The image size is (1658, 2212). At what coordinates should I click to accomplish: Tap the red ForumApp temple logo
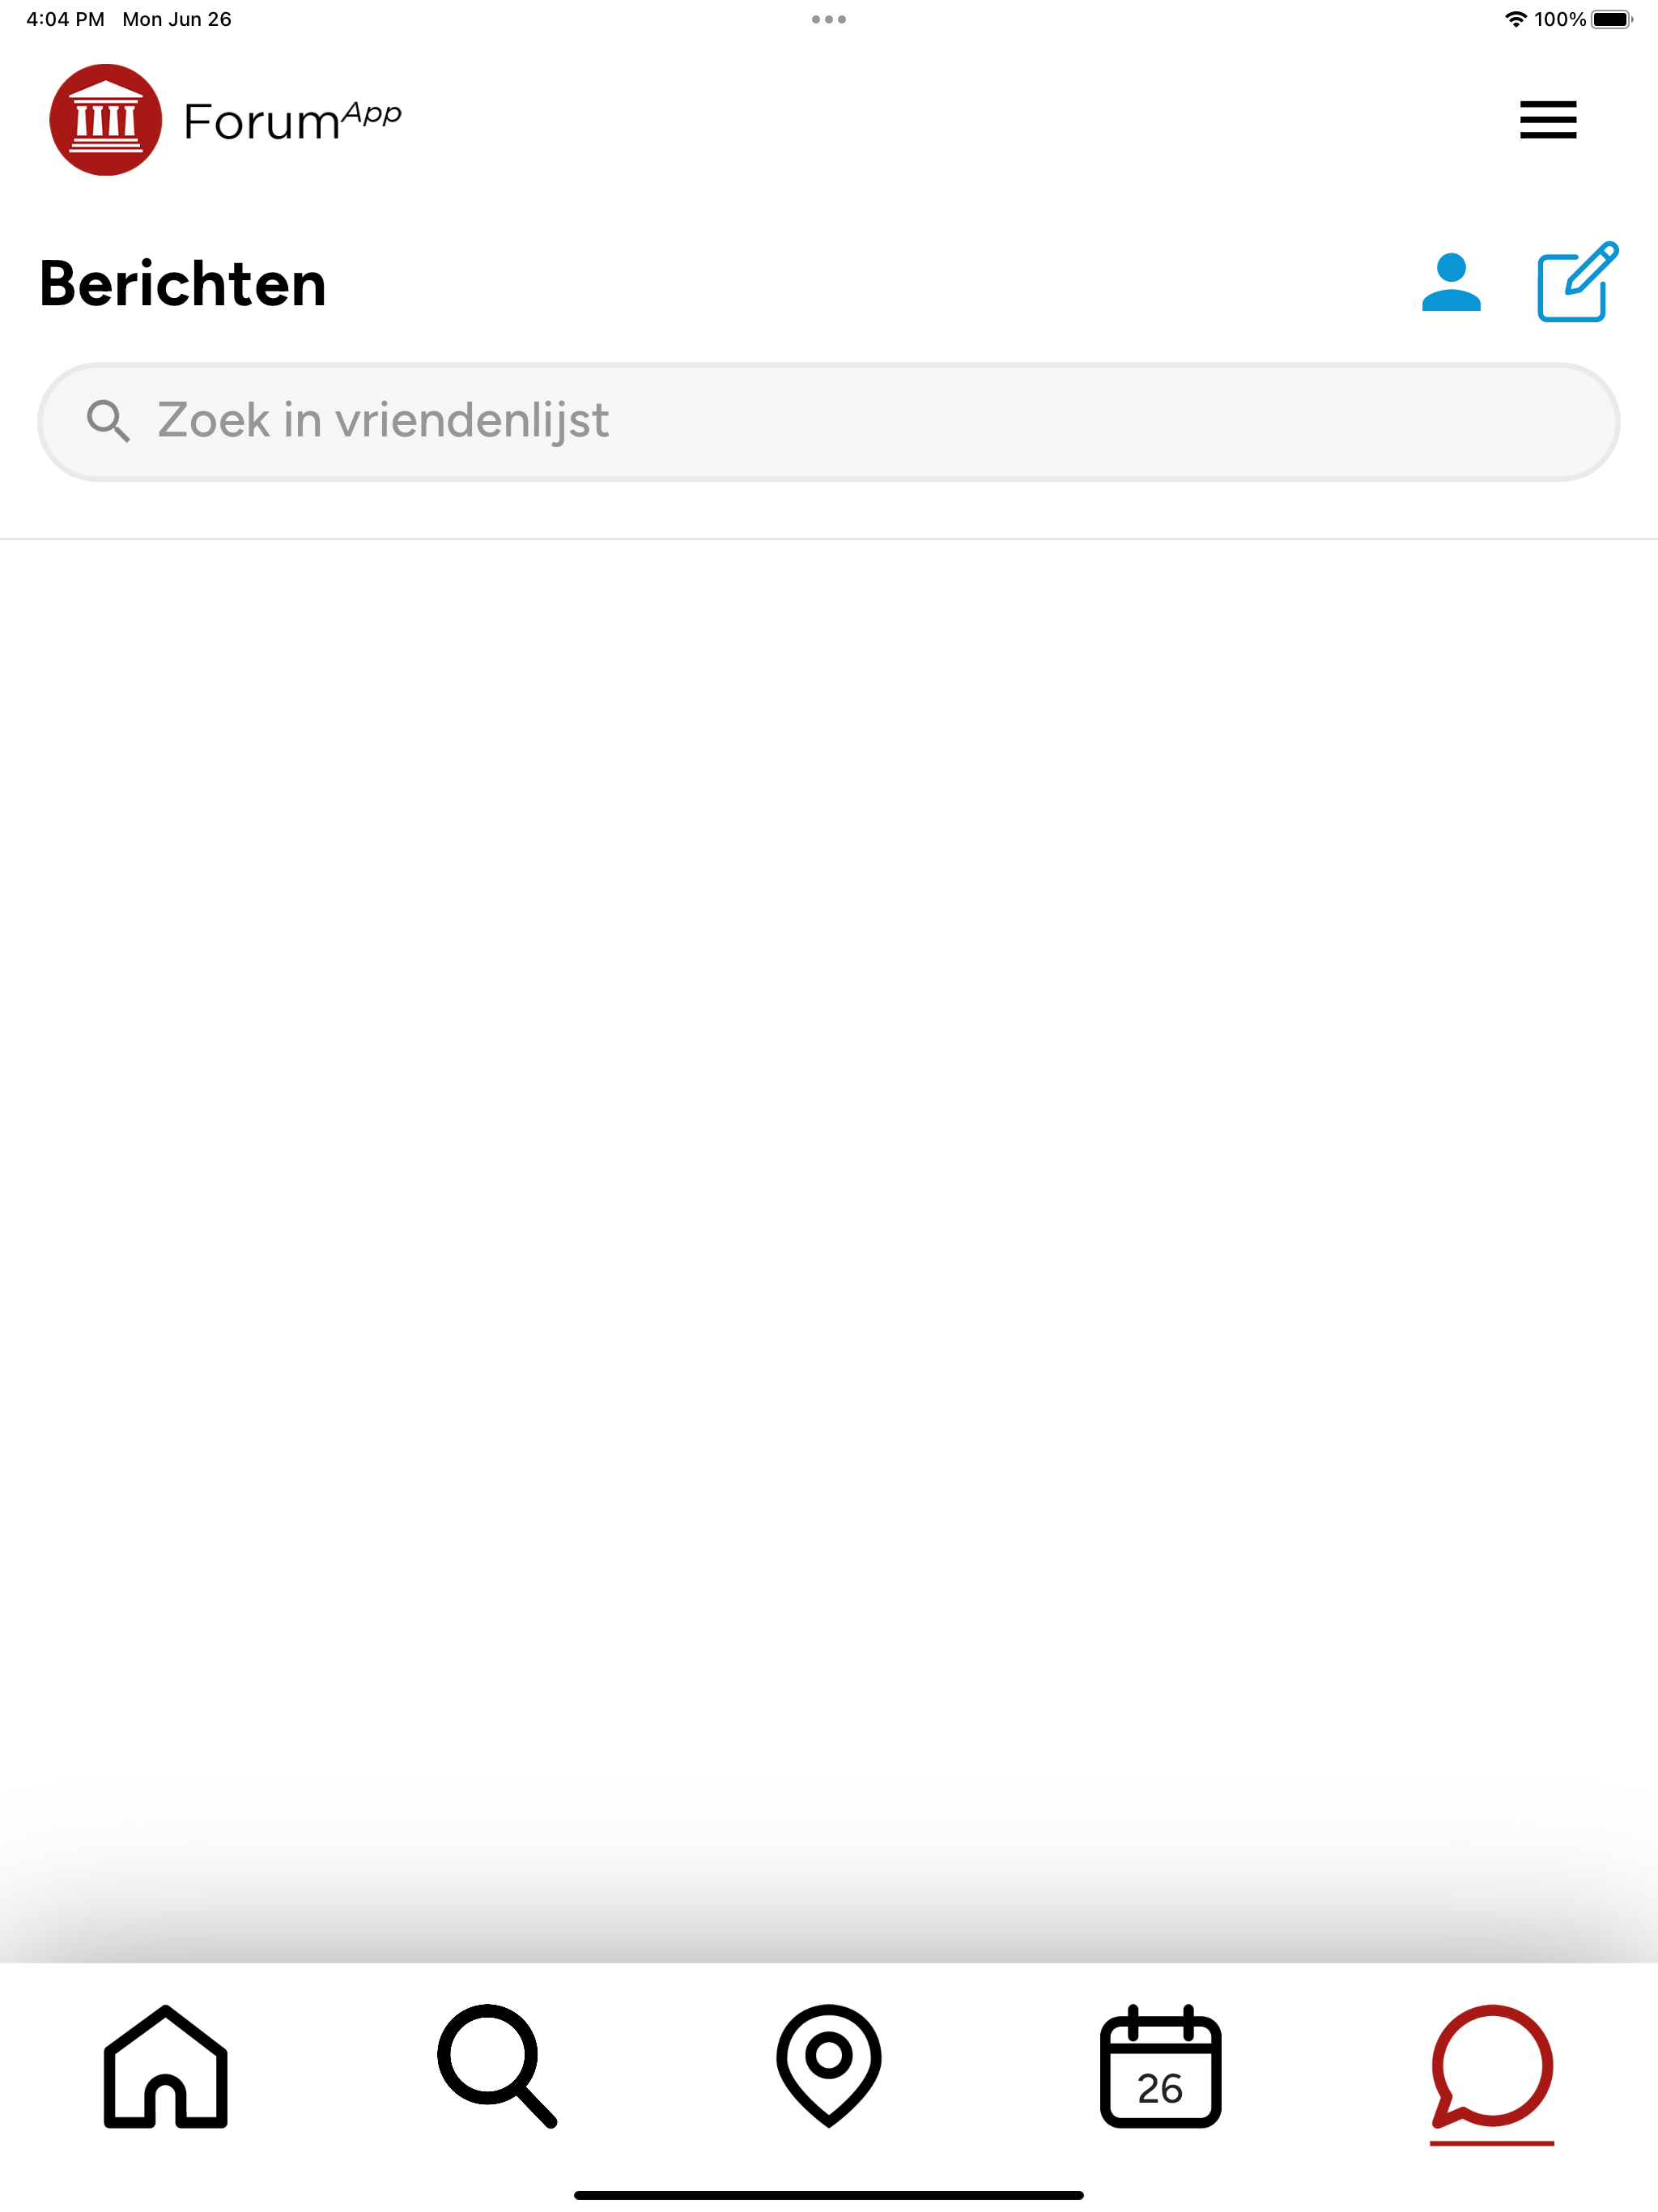click(x=106, y=120)
